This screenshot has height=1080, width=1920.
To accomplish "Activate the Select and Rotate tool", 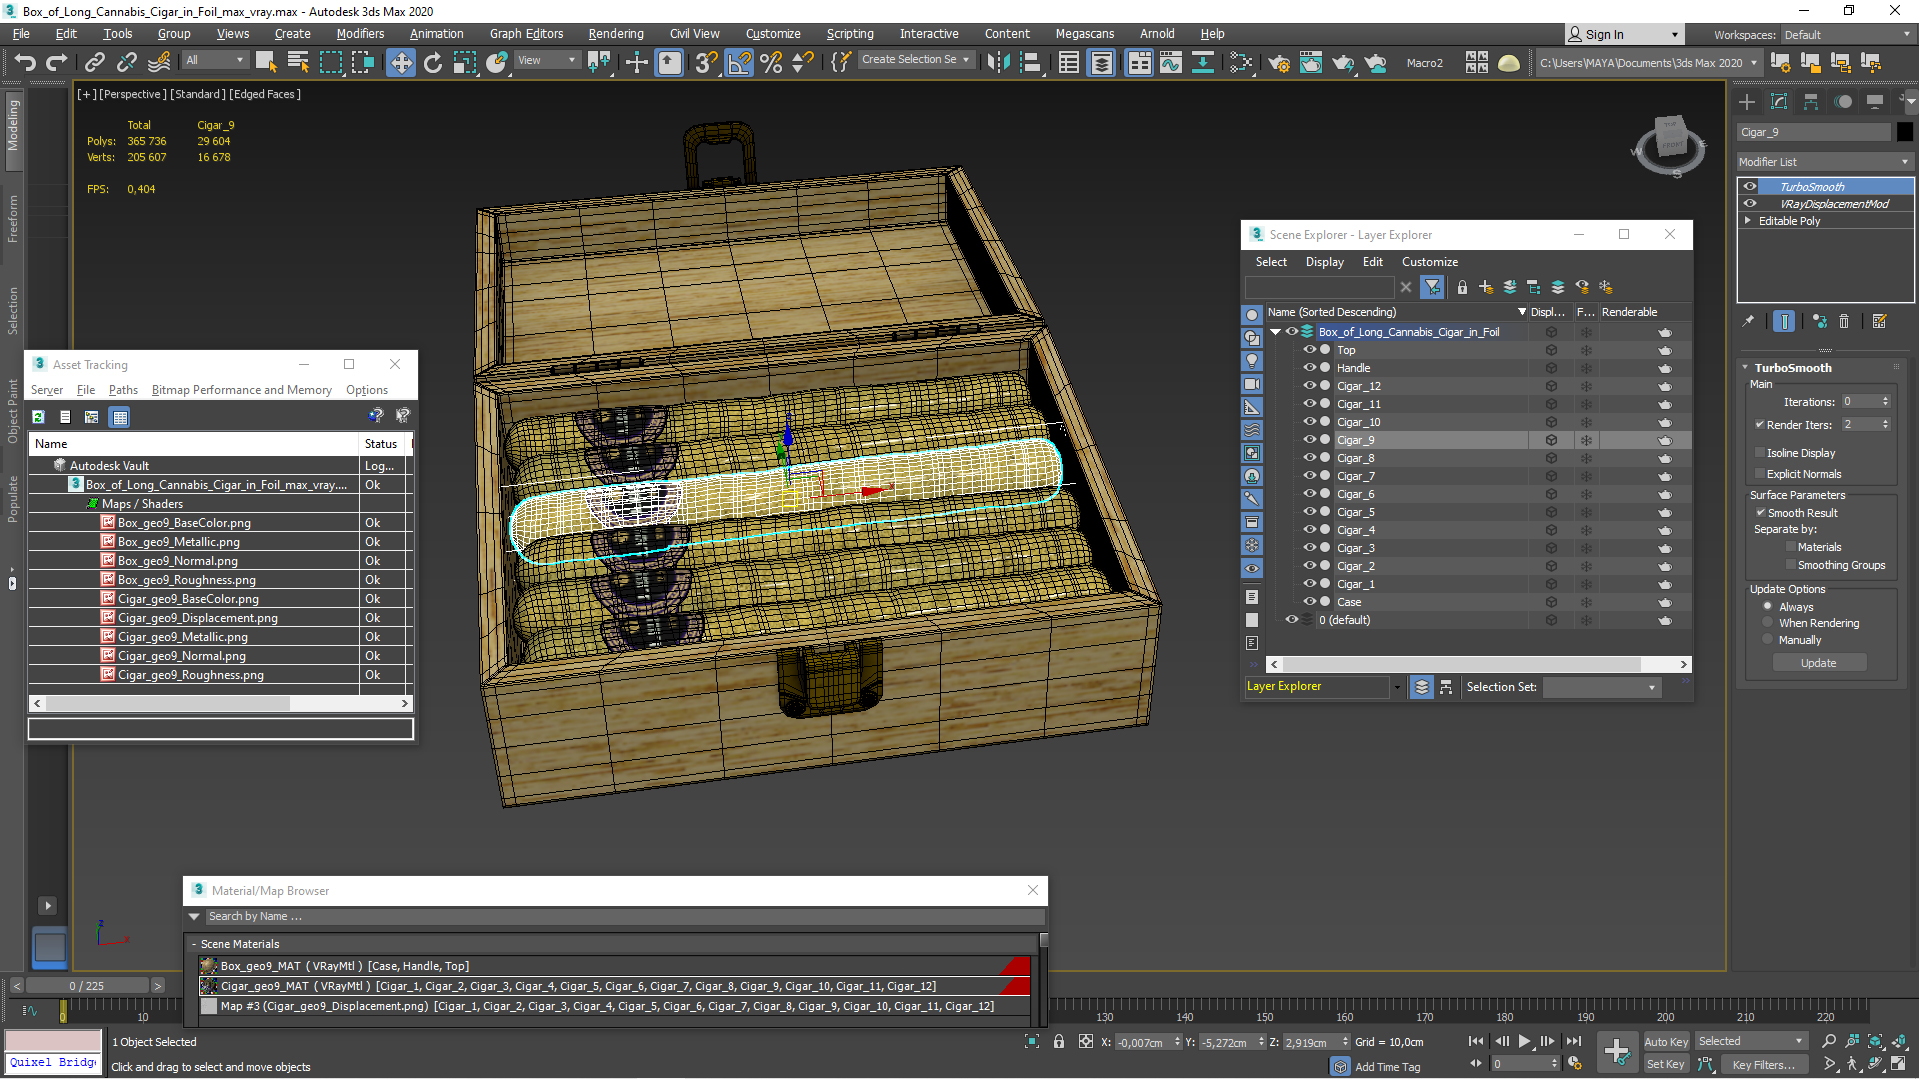I will pyautogui.click(x=432, y=62).
